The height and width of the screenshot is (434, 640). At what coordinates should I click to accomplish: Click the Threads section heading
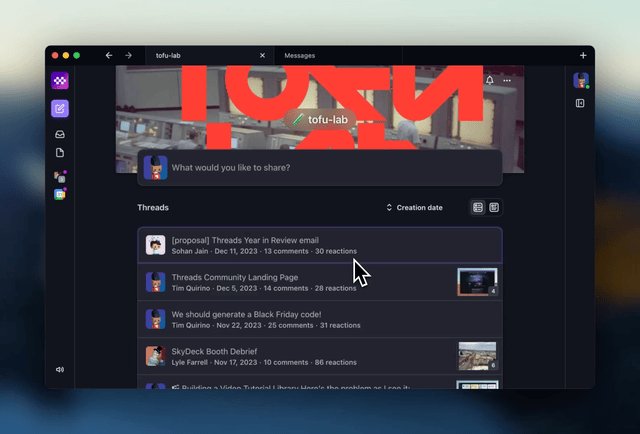(x=153, y=207)
